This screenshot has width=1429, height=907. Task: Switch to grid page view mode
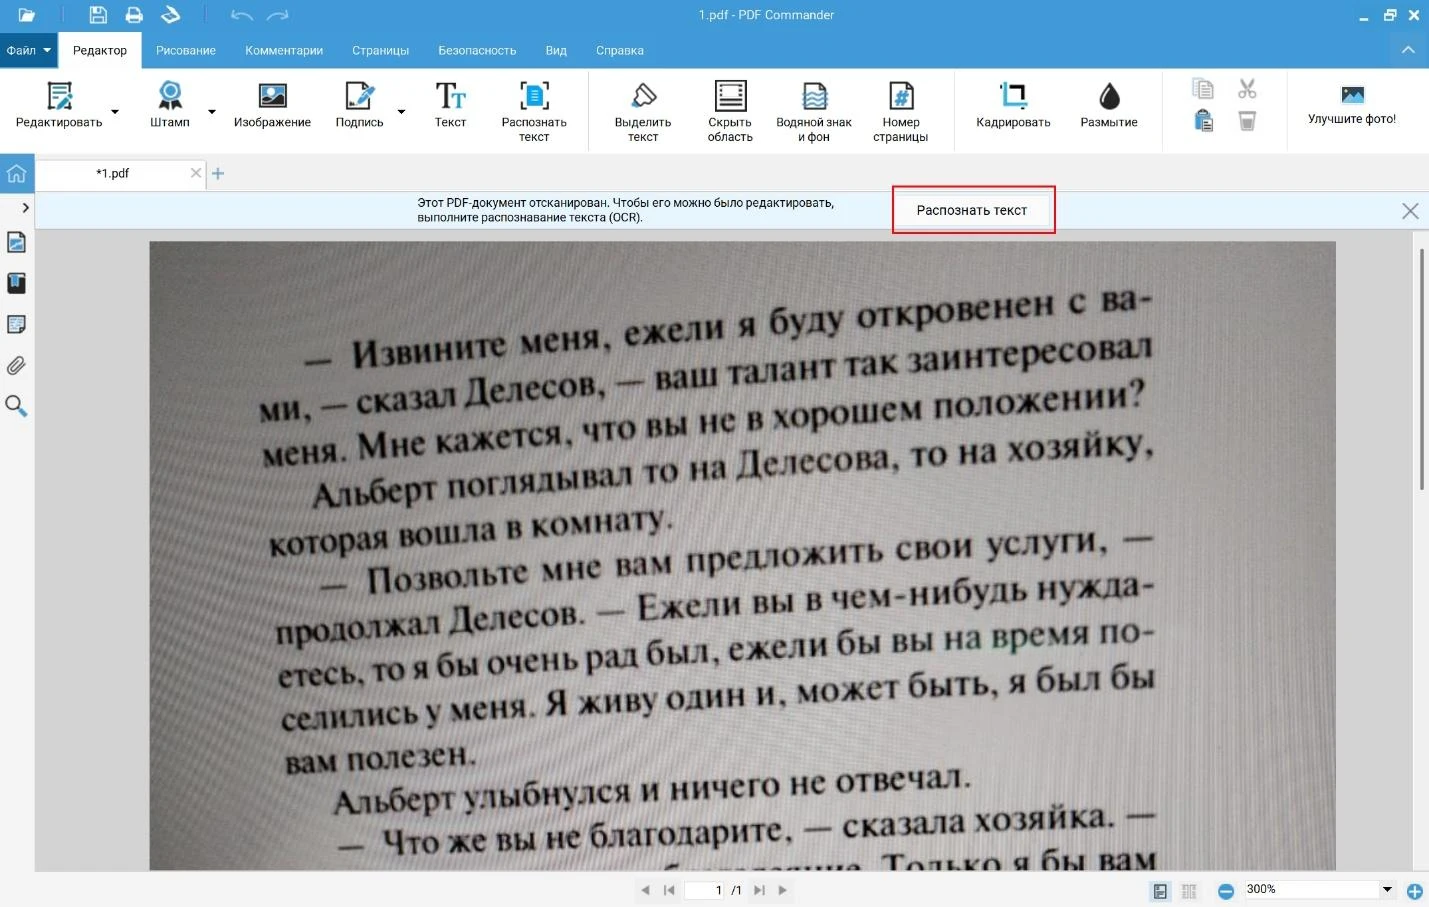point(1189,891)
